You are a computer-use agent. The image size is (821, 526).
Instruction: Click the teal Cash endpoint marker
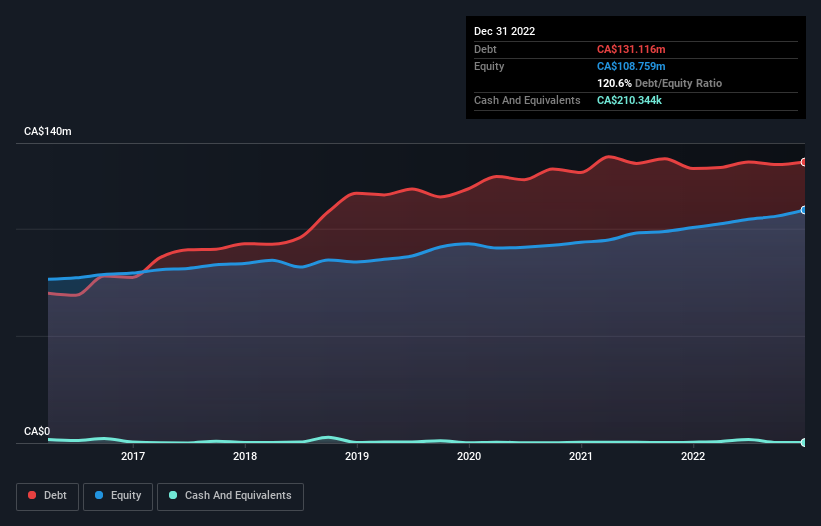coord(804,442)
